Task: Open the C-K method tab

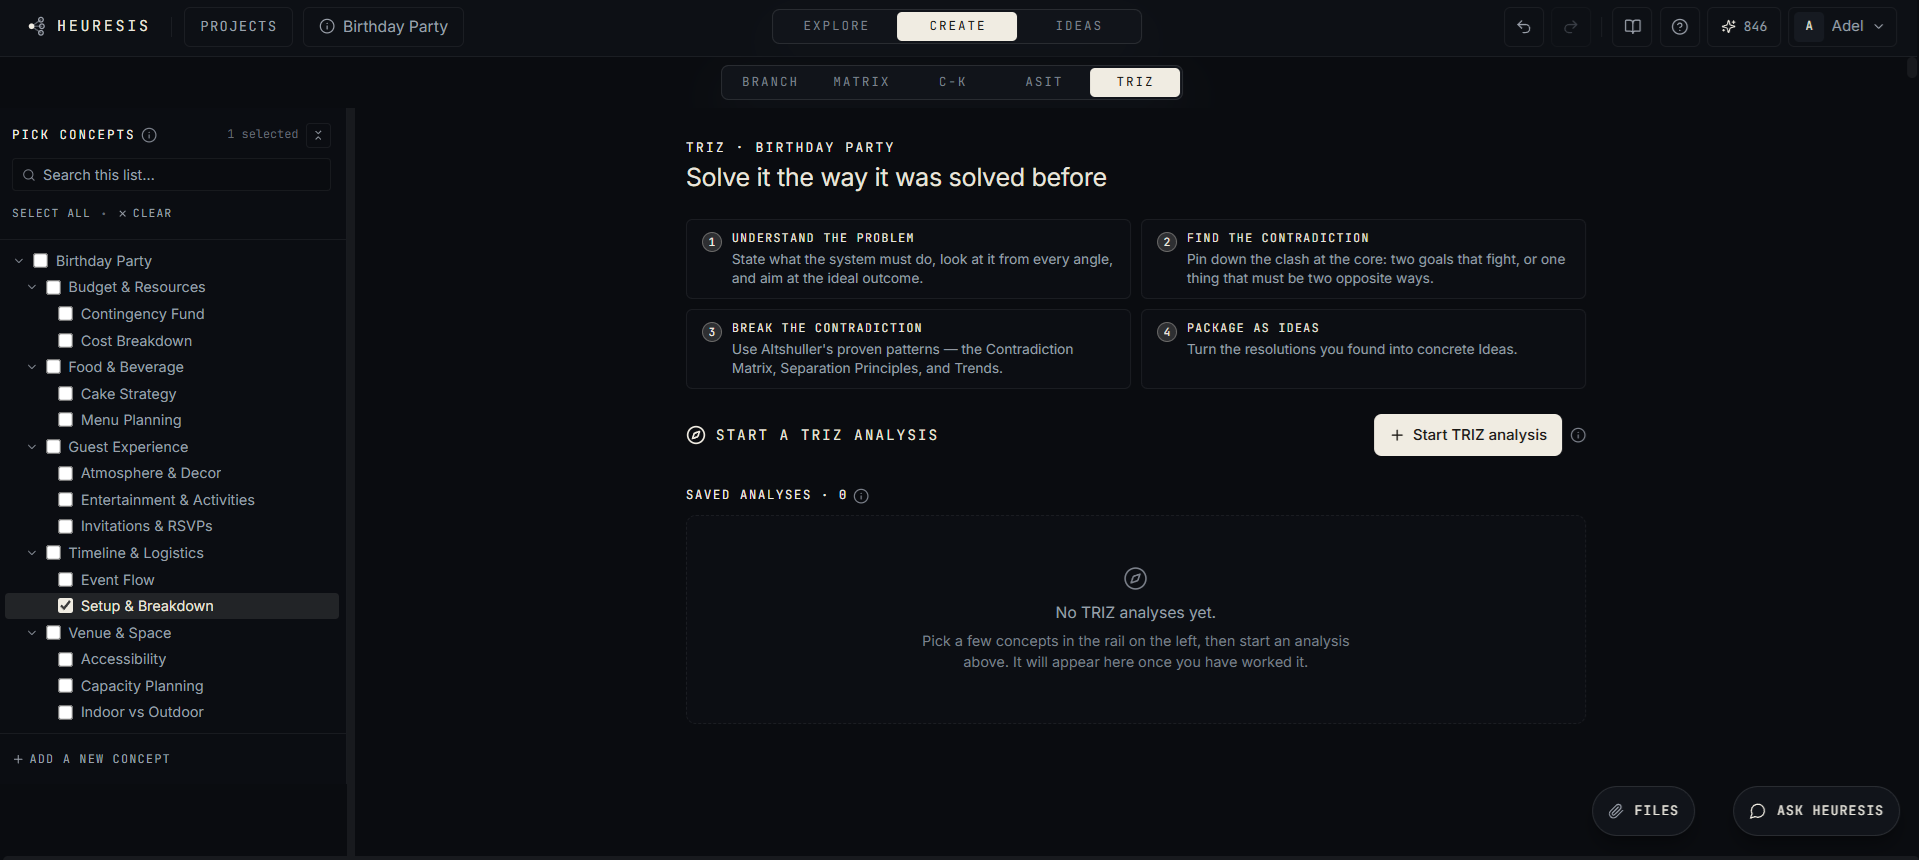Action: coord(952,82)
